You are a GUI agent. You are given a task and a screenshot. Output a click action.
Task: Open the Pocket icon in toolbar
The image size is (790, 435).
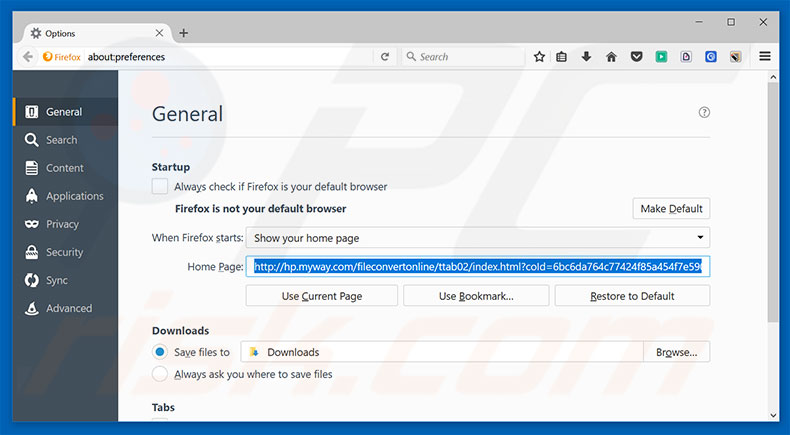(636, 57)
